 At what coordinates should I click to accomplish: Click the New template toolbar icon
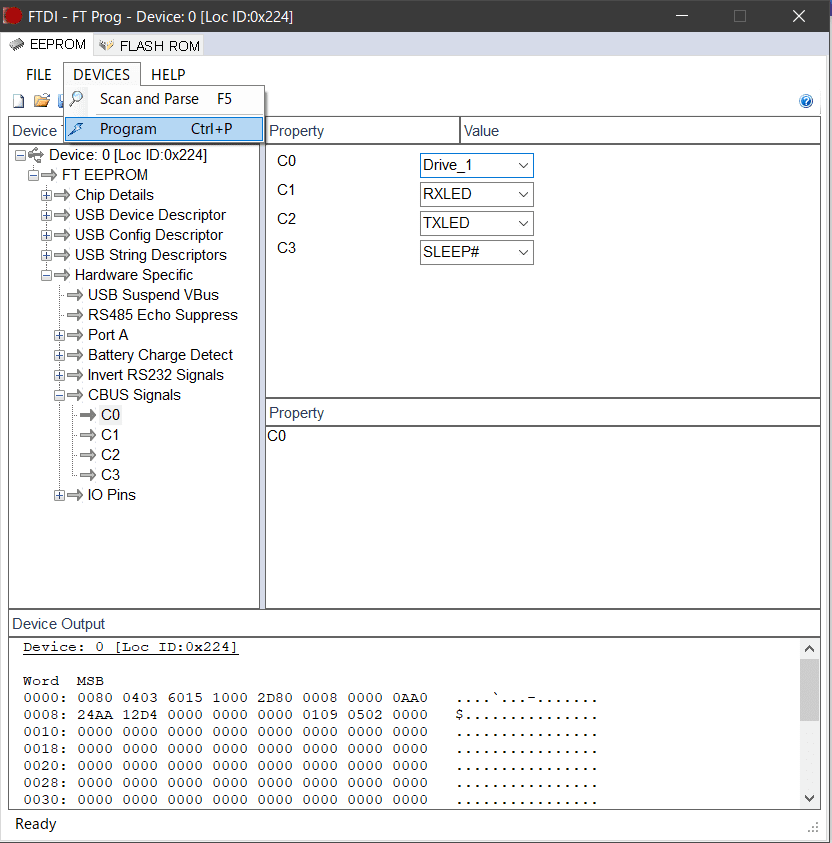point(18,101)
